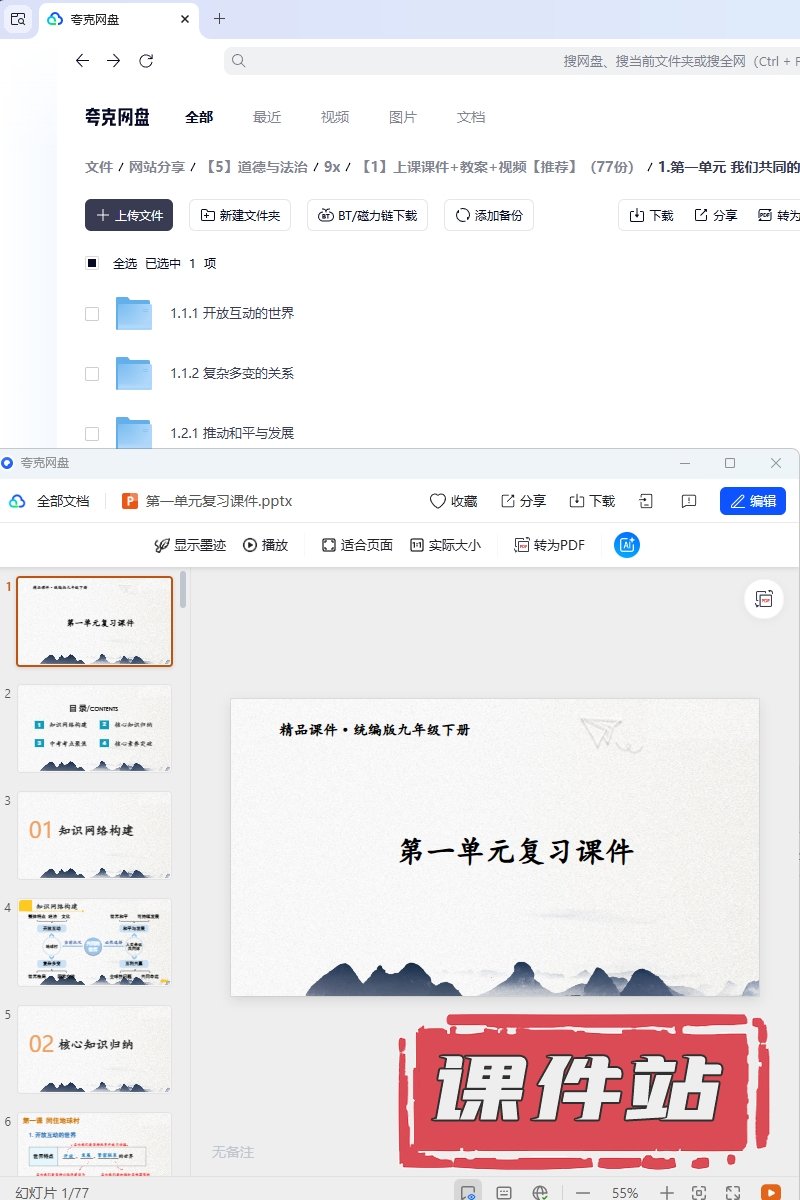Enter fullscreen view from status bar
Image resolution: width=800 pixels, height=1200 pixels.
click(x=733, y=1192)
